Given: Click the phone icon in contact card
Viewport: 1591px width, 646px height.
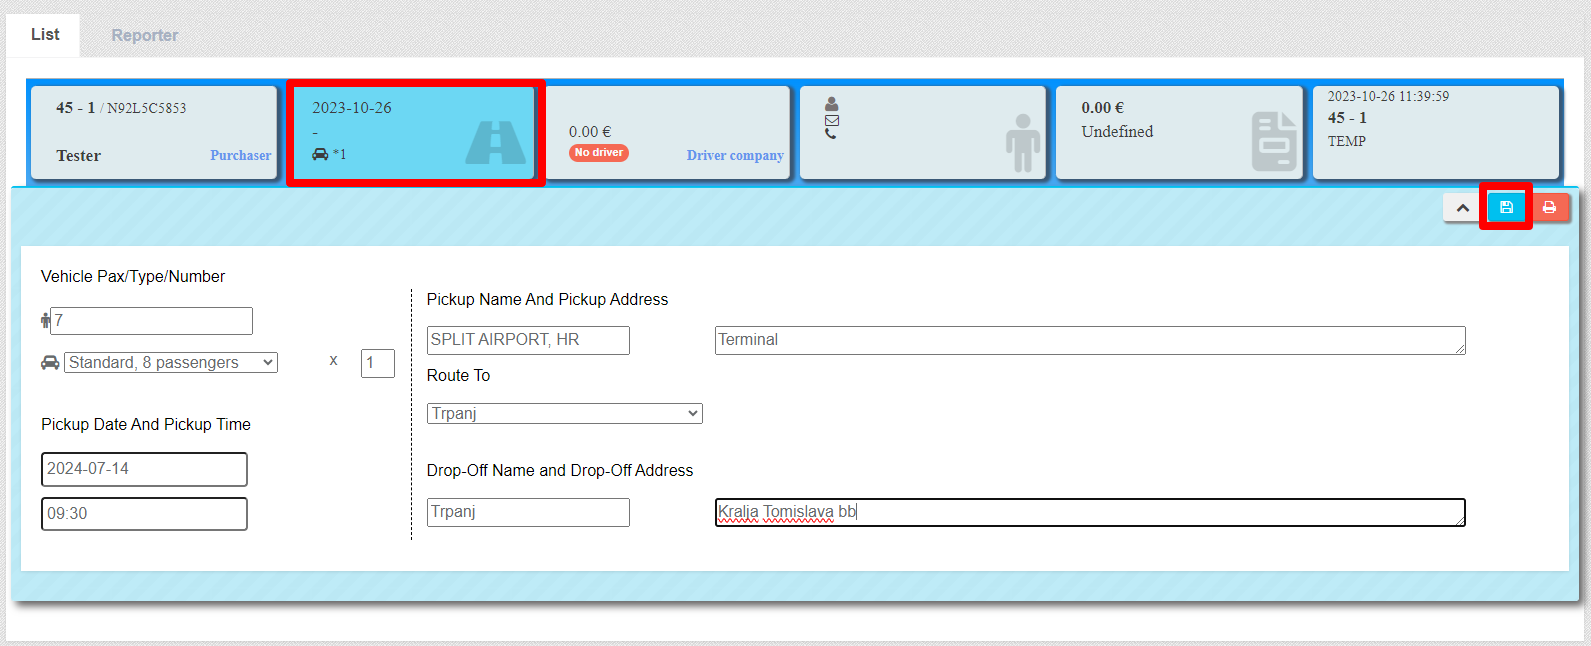Looking at the screenshot, I should 831,134.
